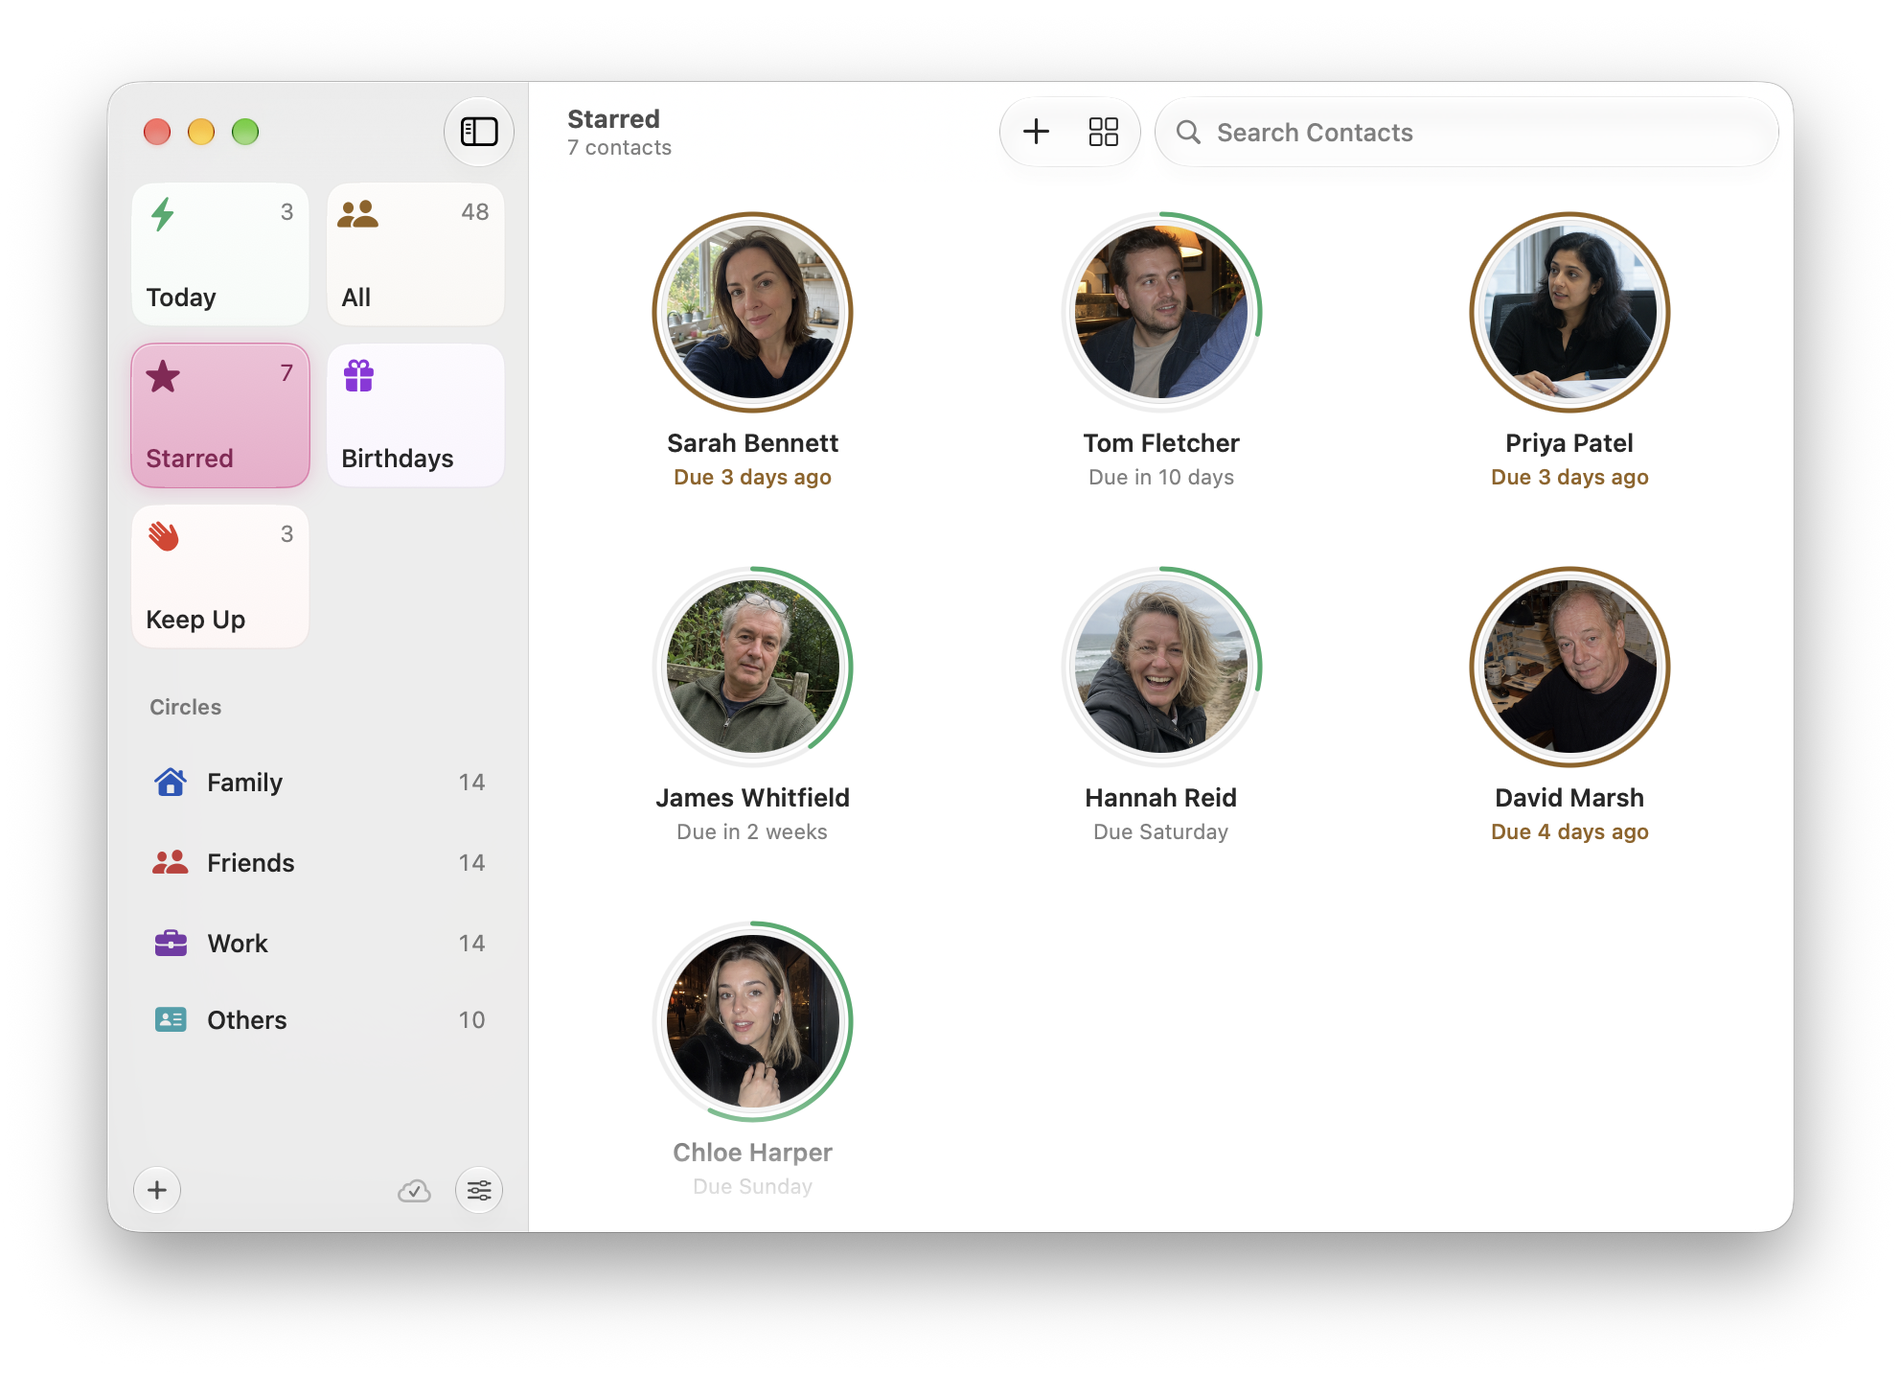Viewport: 1901px width, 1400px height.
Task: Open Priya Patel's contact photo
Action: click(x=1569, y=312)
